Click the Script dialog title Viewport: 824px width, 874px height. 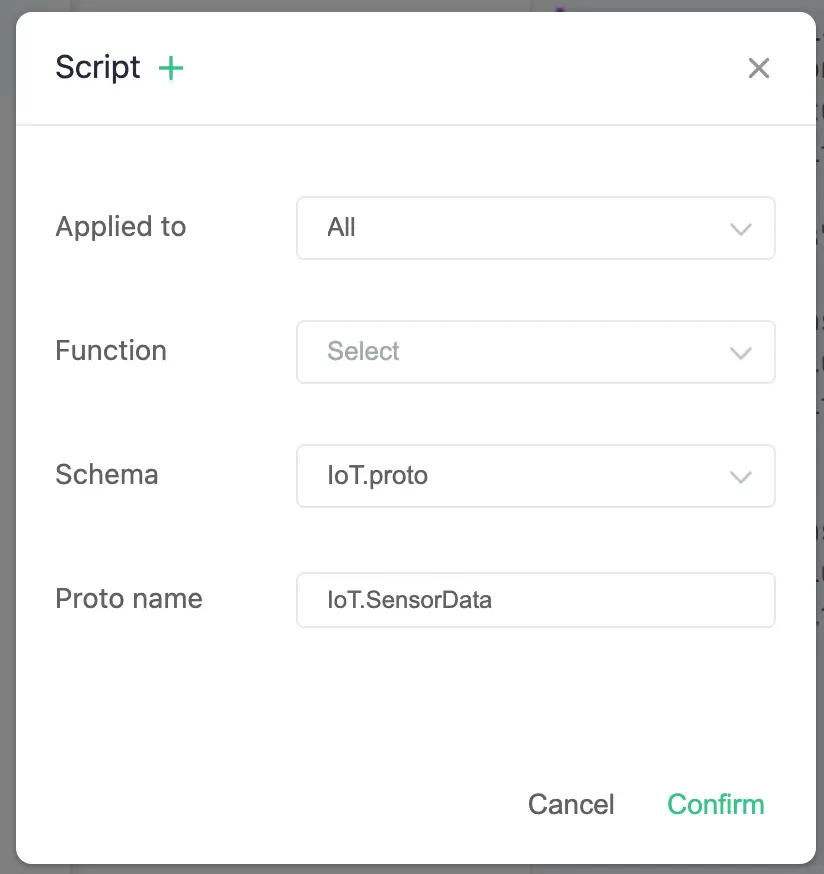[97, 67]
